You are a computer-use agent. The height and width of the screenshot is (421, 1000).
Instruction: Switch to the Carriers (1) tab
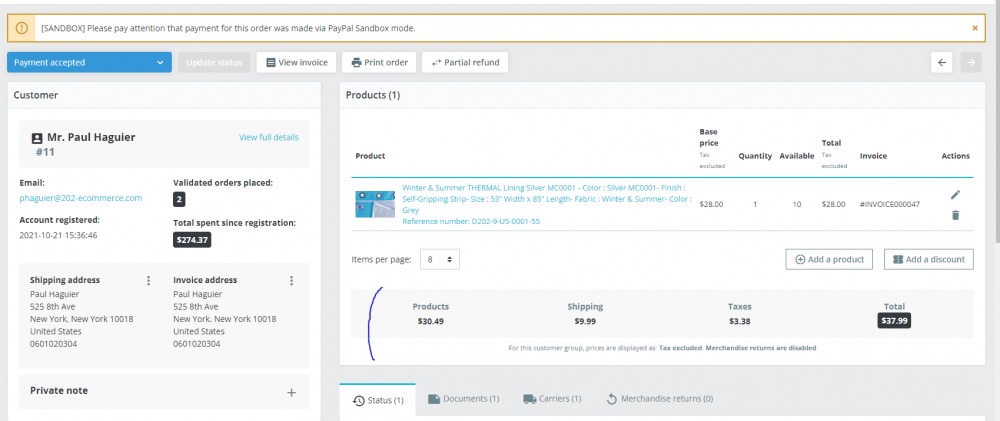552,399
